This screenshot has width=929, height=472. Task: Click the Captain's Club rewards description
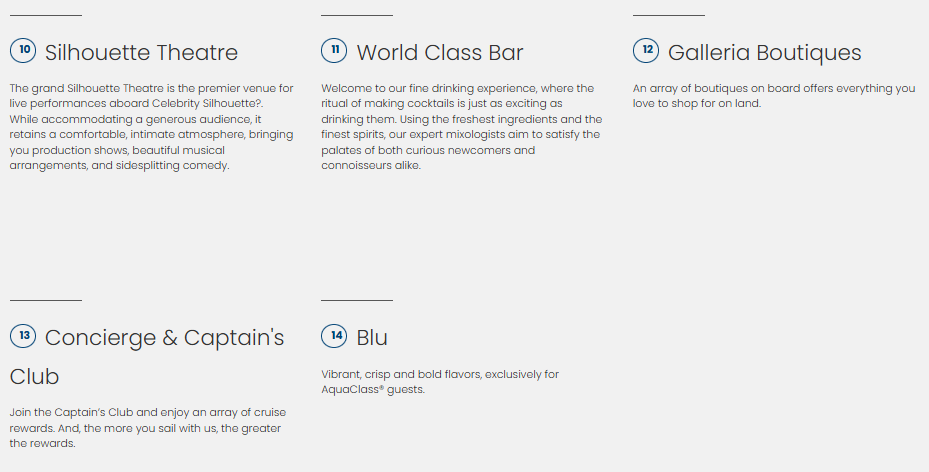pyautogui.click(x=145, y=427)
